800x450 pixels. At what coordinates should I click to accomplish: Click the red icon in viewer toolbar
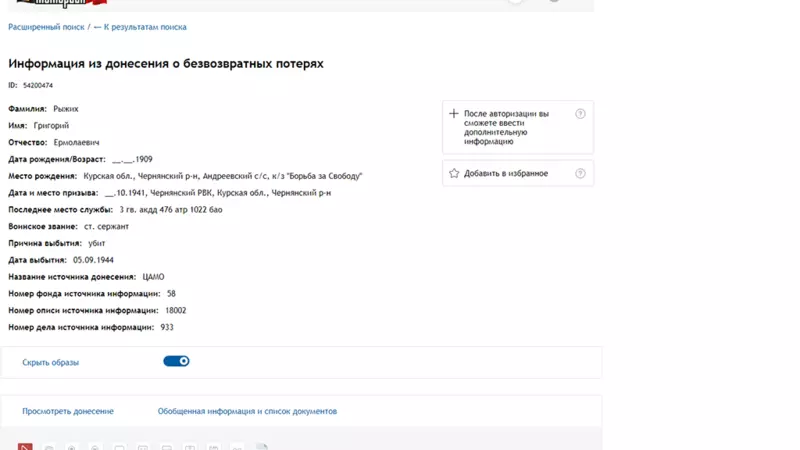pos(25,447)
